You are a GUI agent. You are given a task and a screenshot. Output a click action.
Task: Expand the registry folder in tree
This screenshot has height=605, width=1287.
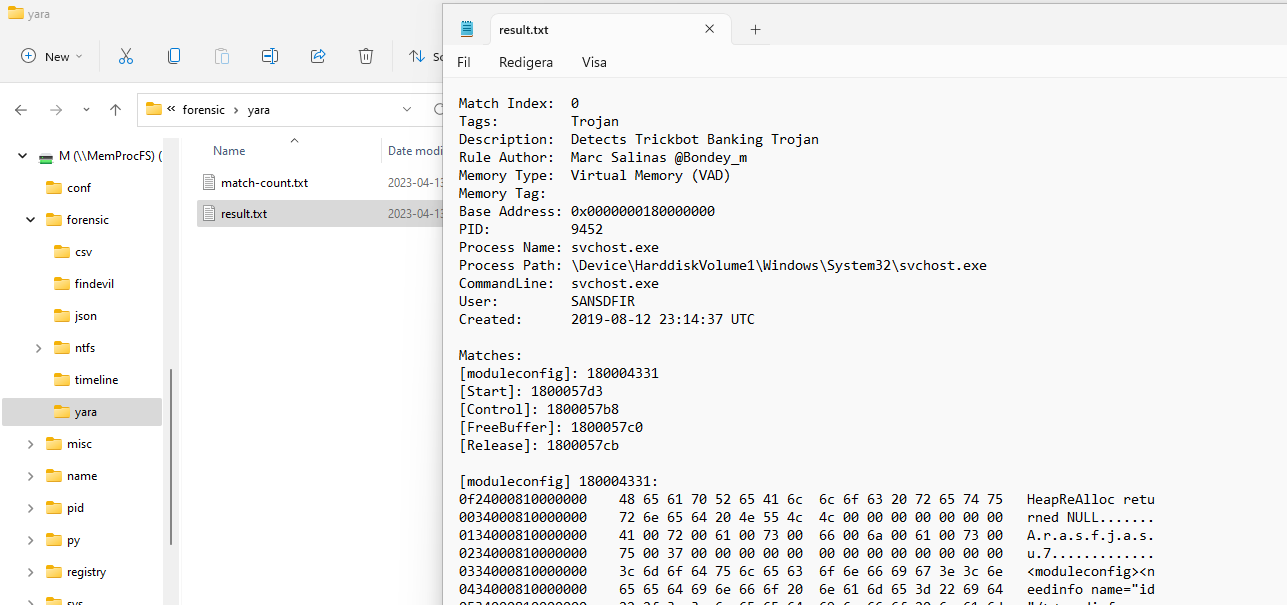pyautogui.click(x=30, y=572)
